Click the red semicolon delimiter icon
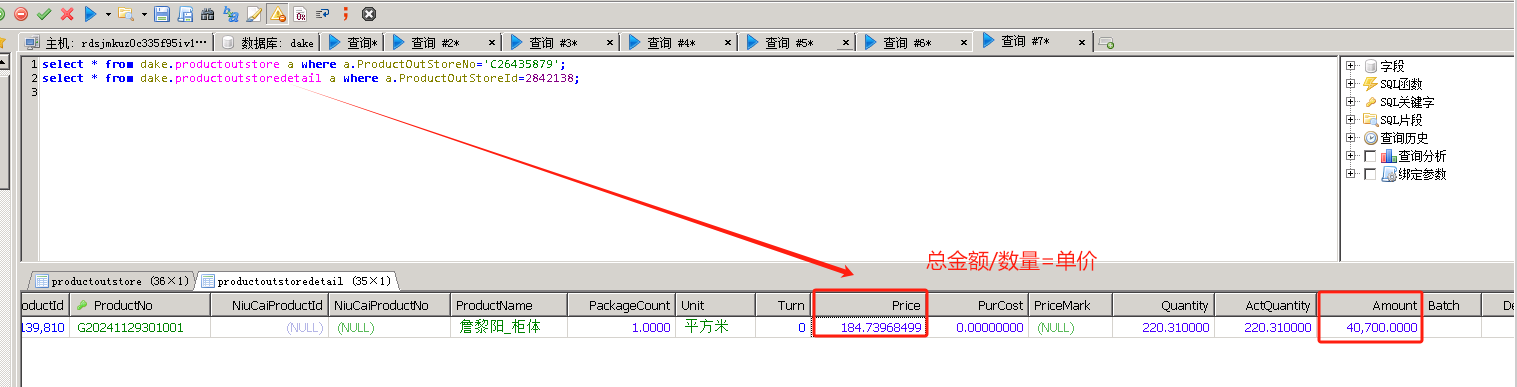Screen dimensions: 1517x387 click(346, 14)
